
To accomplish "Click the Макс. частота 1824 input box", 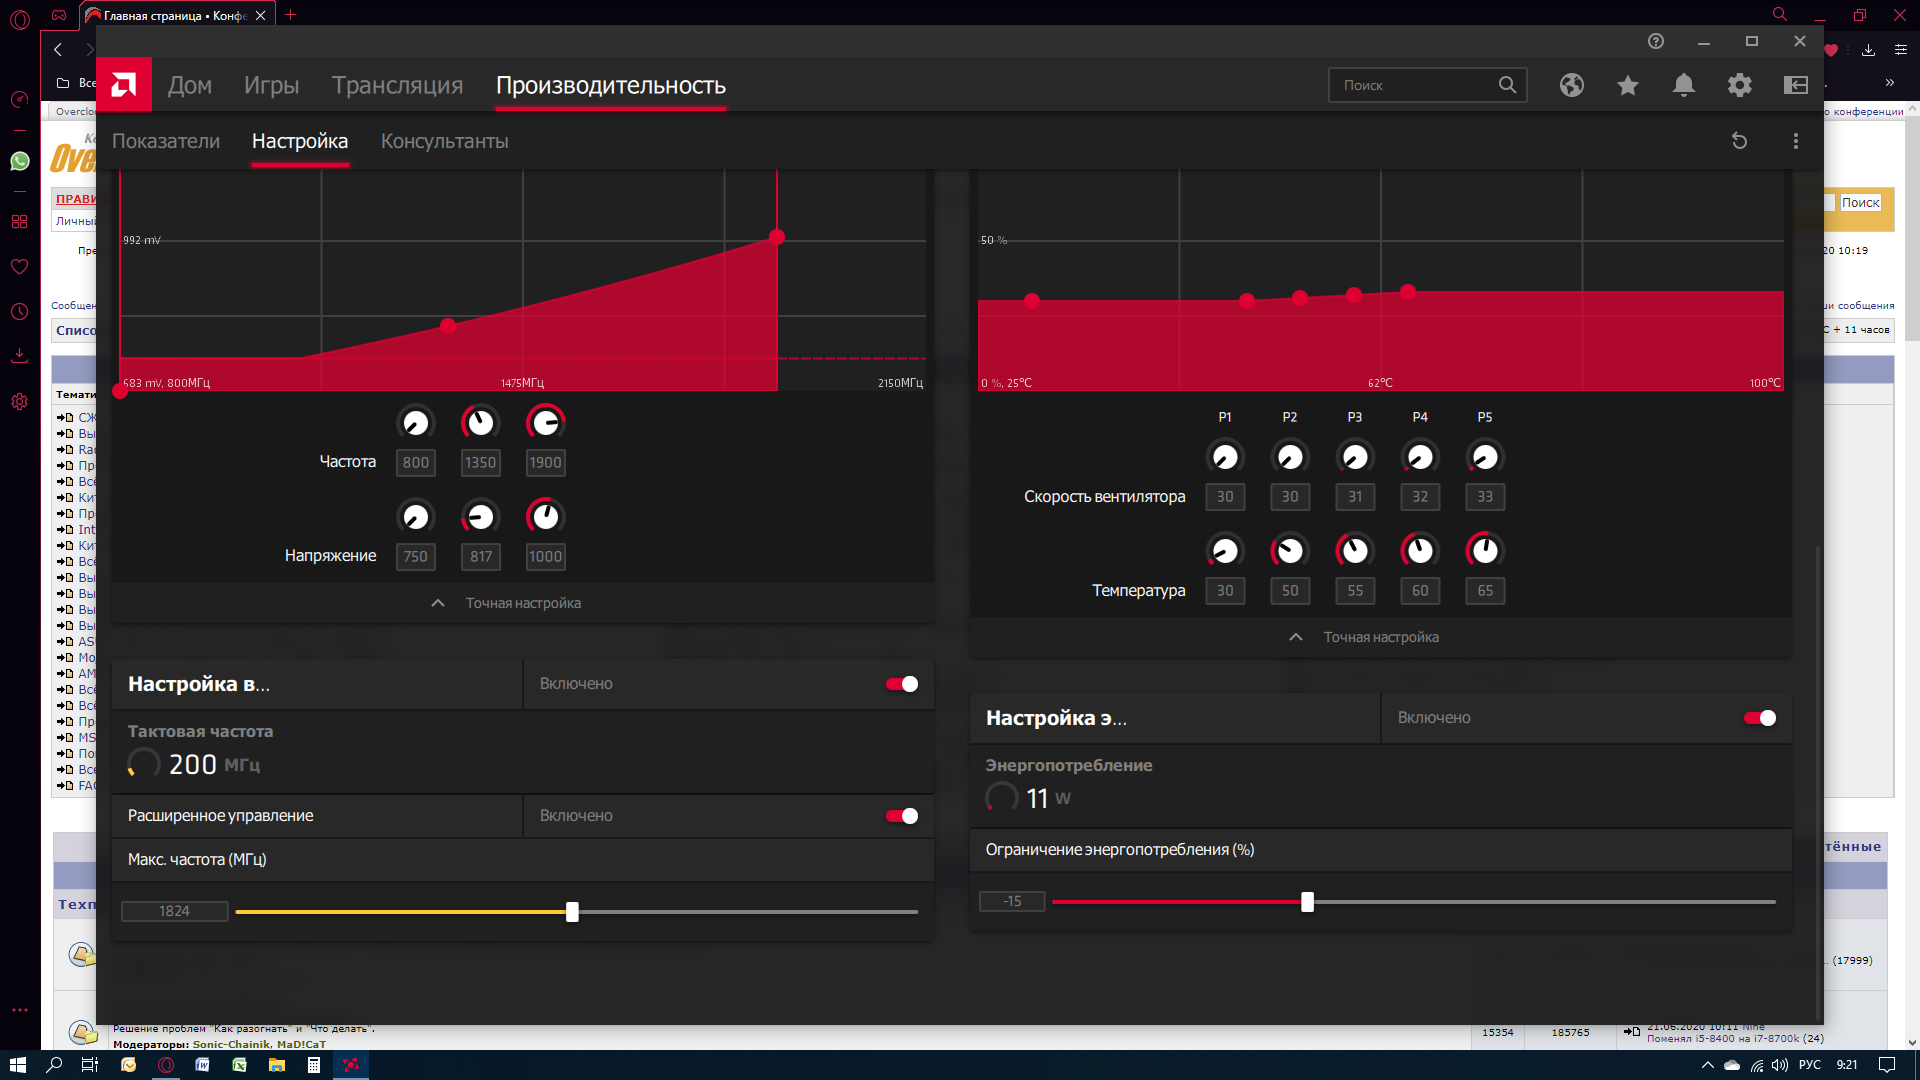I will [x=175, y=911].
